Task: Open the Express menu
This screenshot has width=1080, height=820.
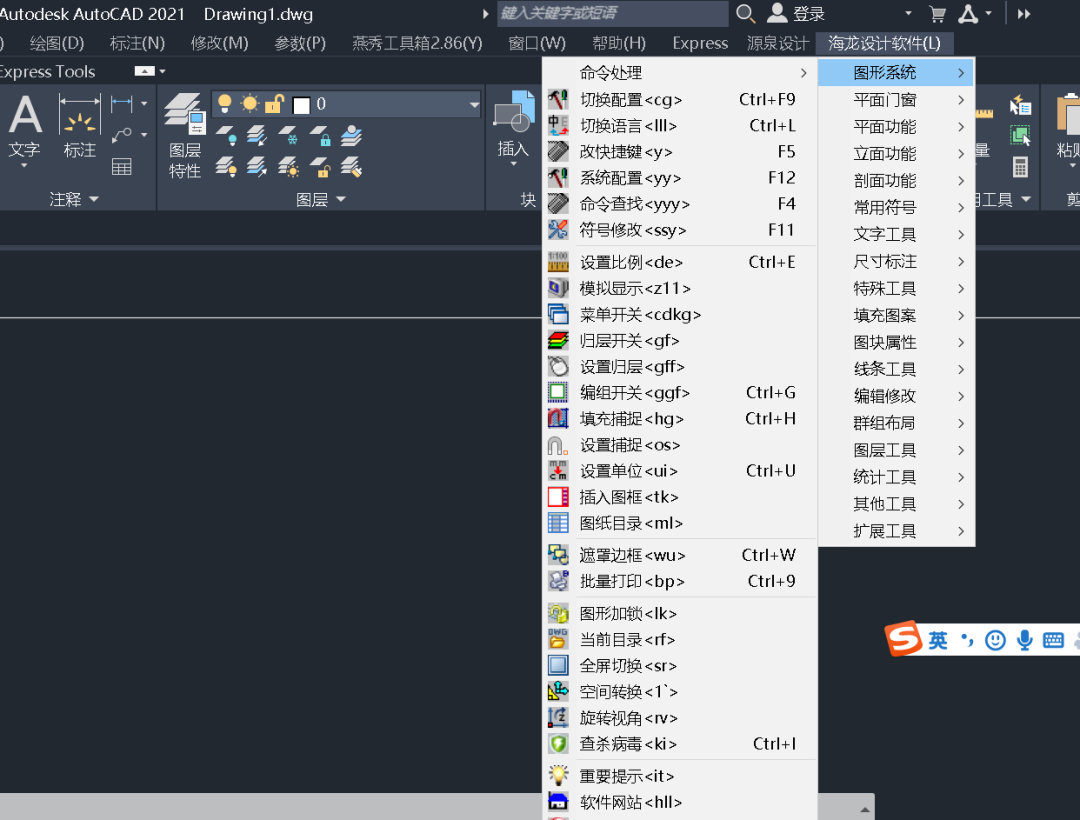Action: coord(700,43)
